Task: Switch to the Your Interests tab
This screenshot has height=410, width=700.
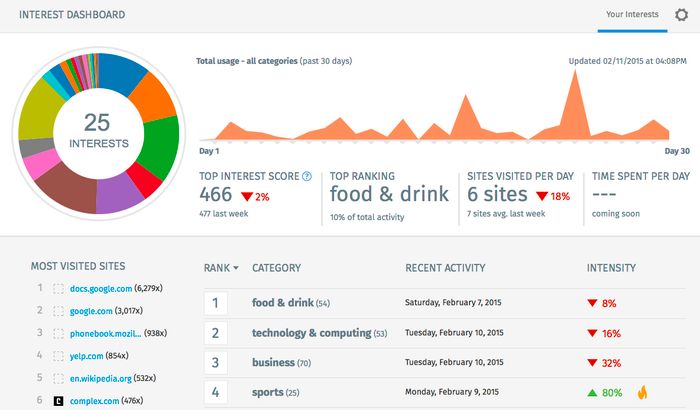Action: [x=633, y=15]
